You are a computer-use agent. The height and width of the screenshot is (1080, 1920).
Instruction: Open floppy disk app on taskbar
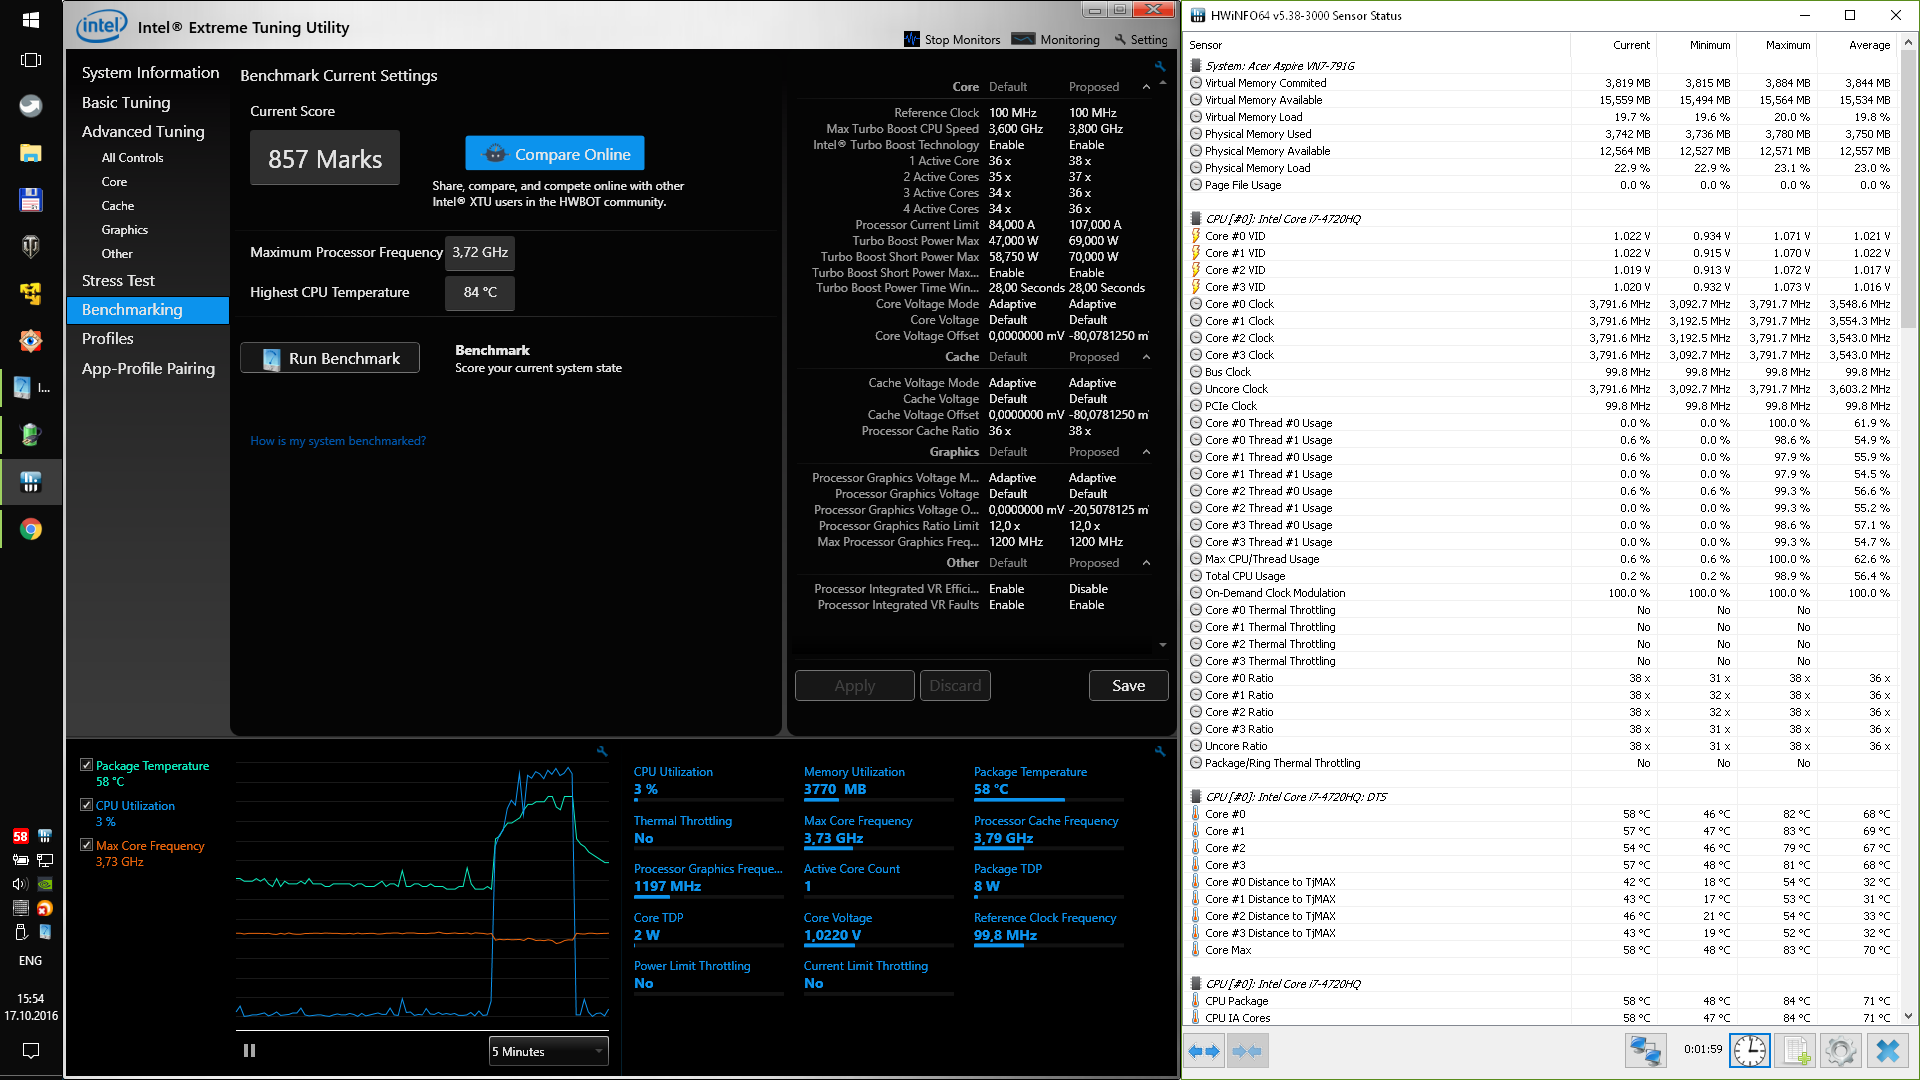point(31,200)
